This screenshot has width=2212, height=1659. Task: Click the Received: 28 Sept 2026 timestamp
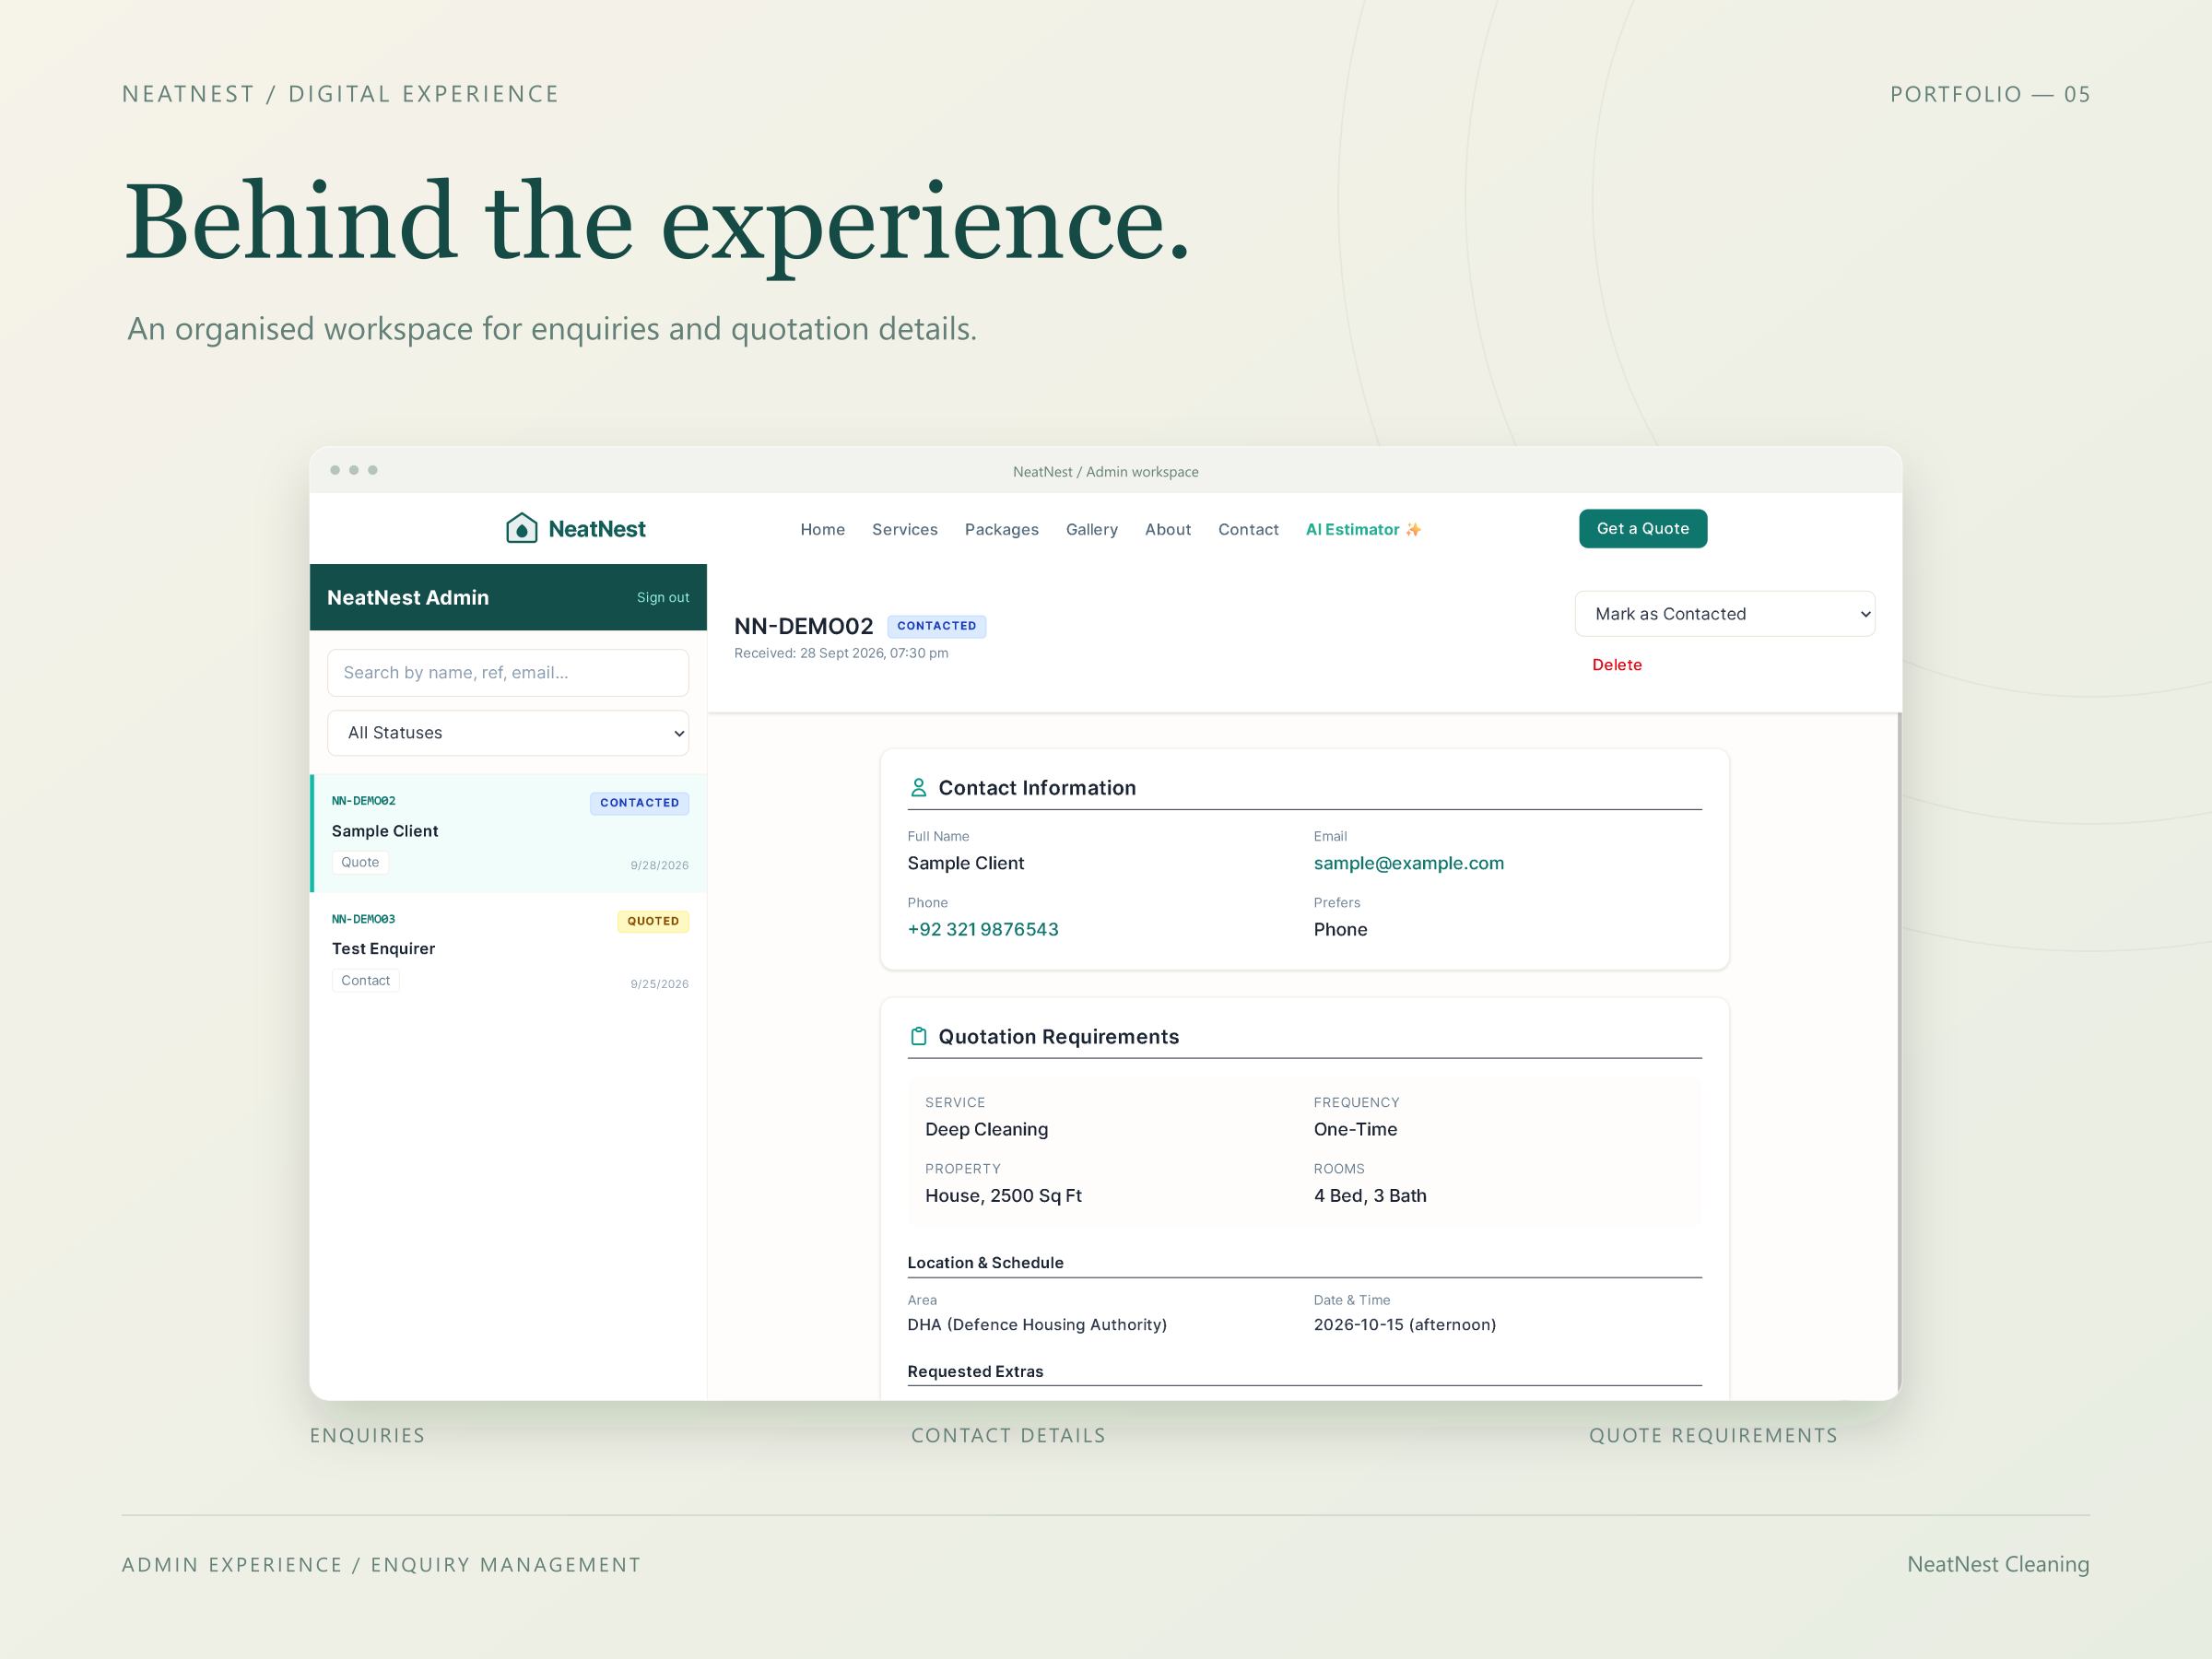[841, 653]
